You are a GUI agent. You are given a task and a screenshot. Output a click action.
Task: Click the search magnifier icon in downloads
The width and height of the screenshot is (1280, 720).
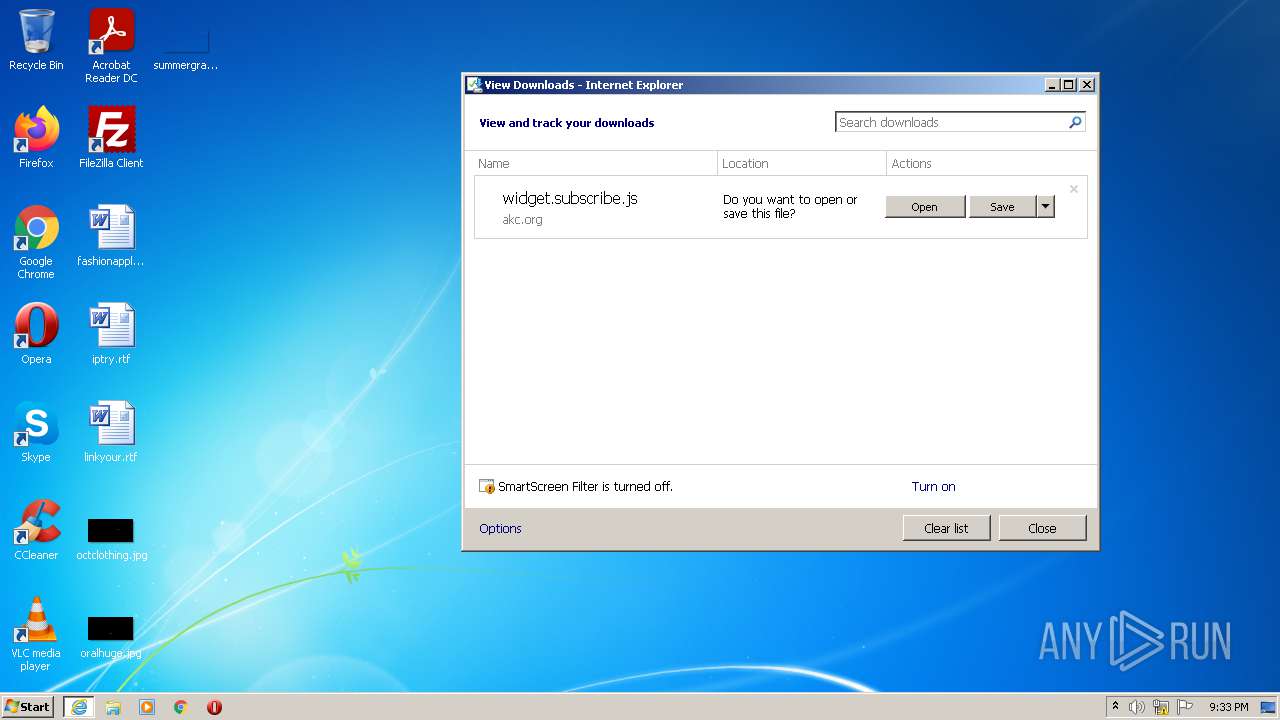(x=1075, y=122)
